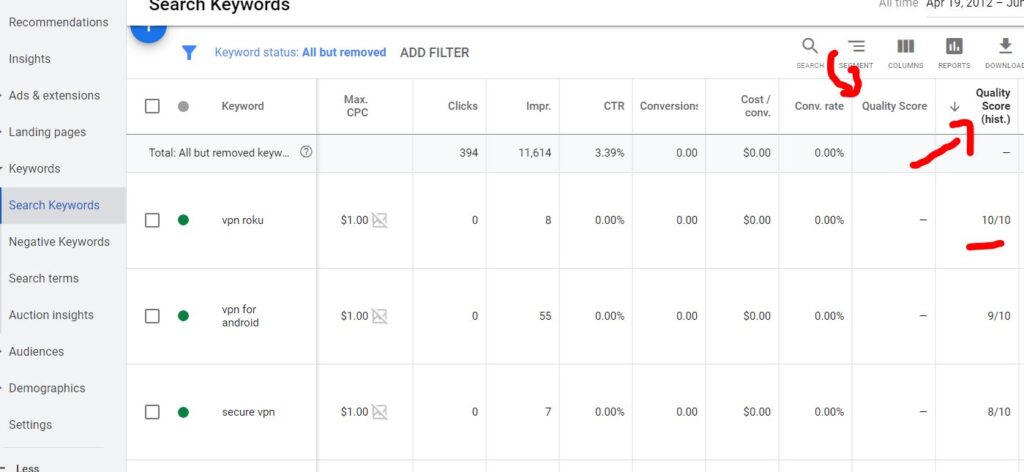Click the green status dot for vpn roku
1024x472 pixels.
(183, 220)
